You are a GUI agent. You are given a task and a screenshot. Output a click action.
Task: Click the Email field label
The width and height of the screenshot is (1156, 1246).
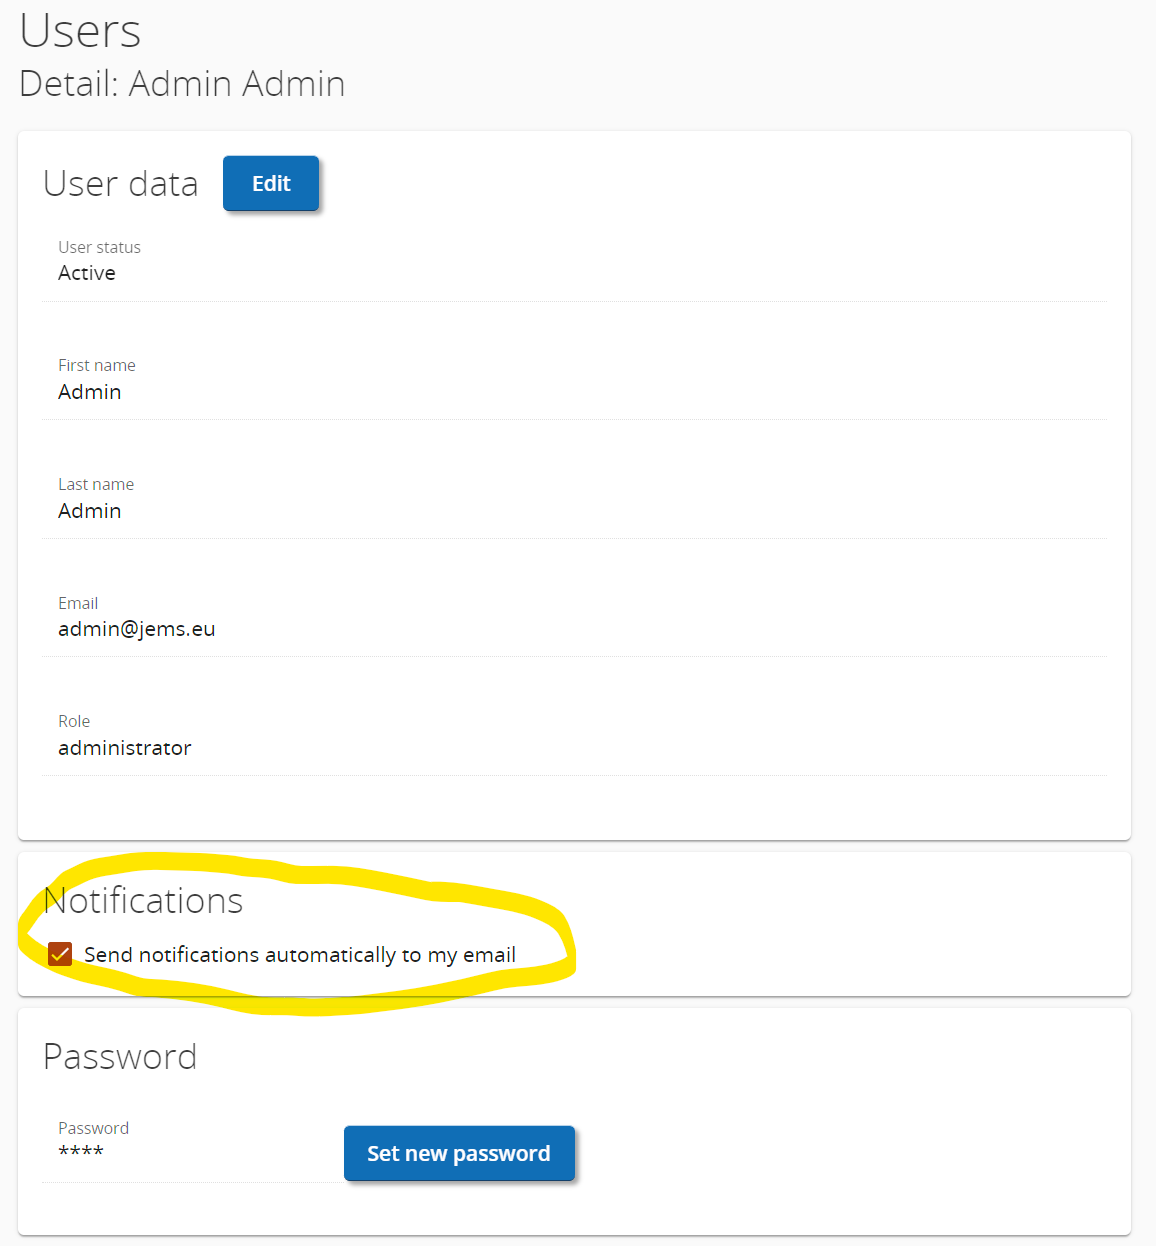click(78, 603)
